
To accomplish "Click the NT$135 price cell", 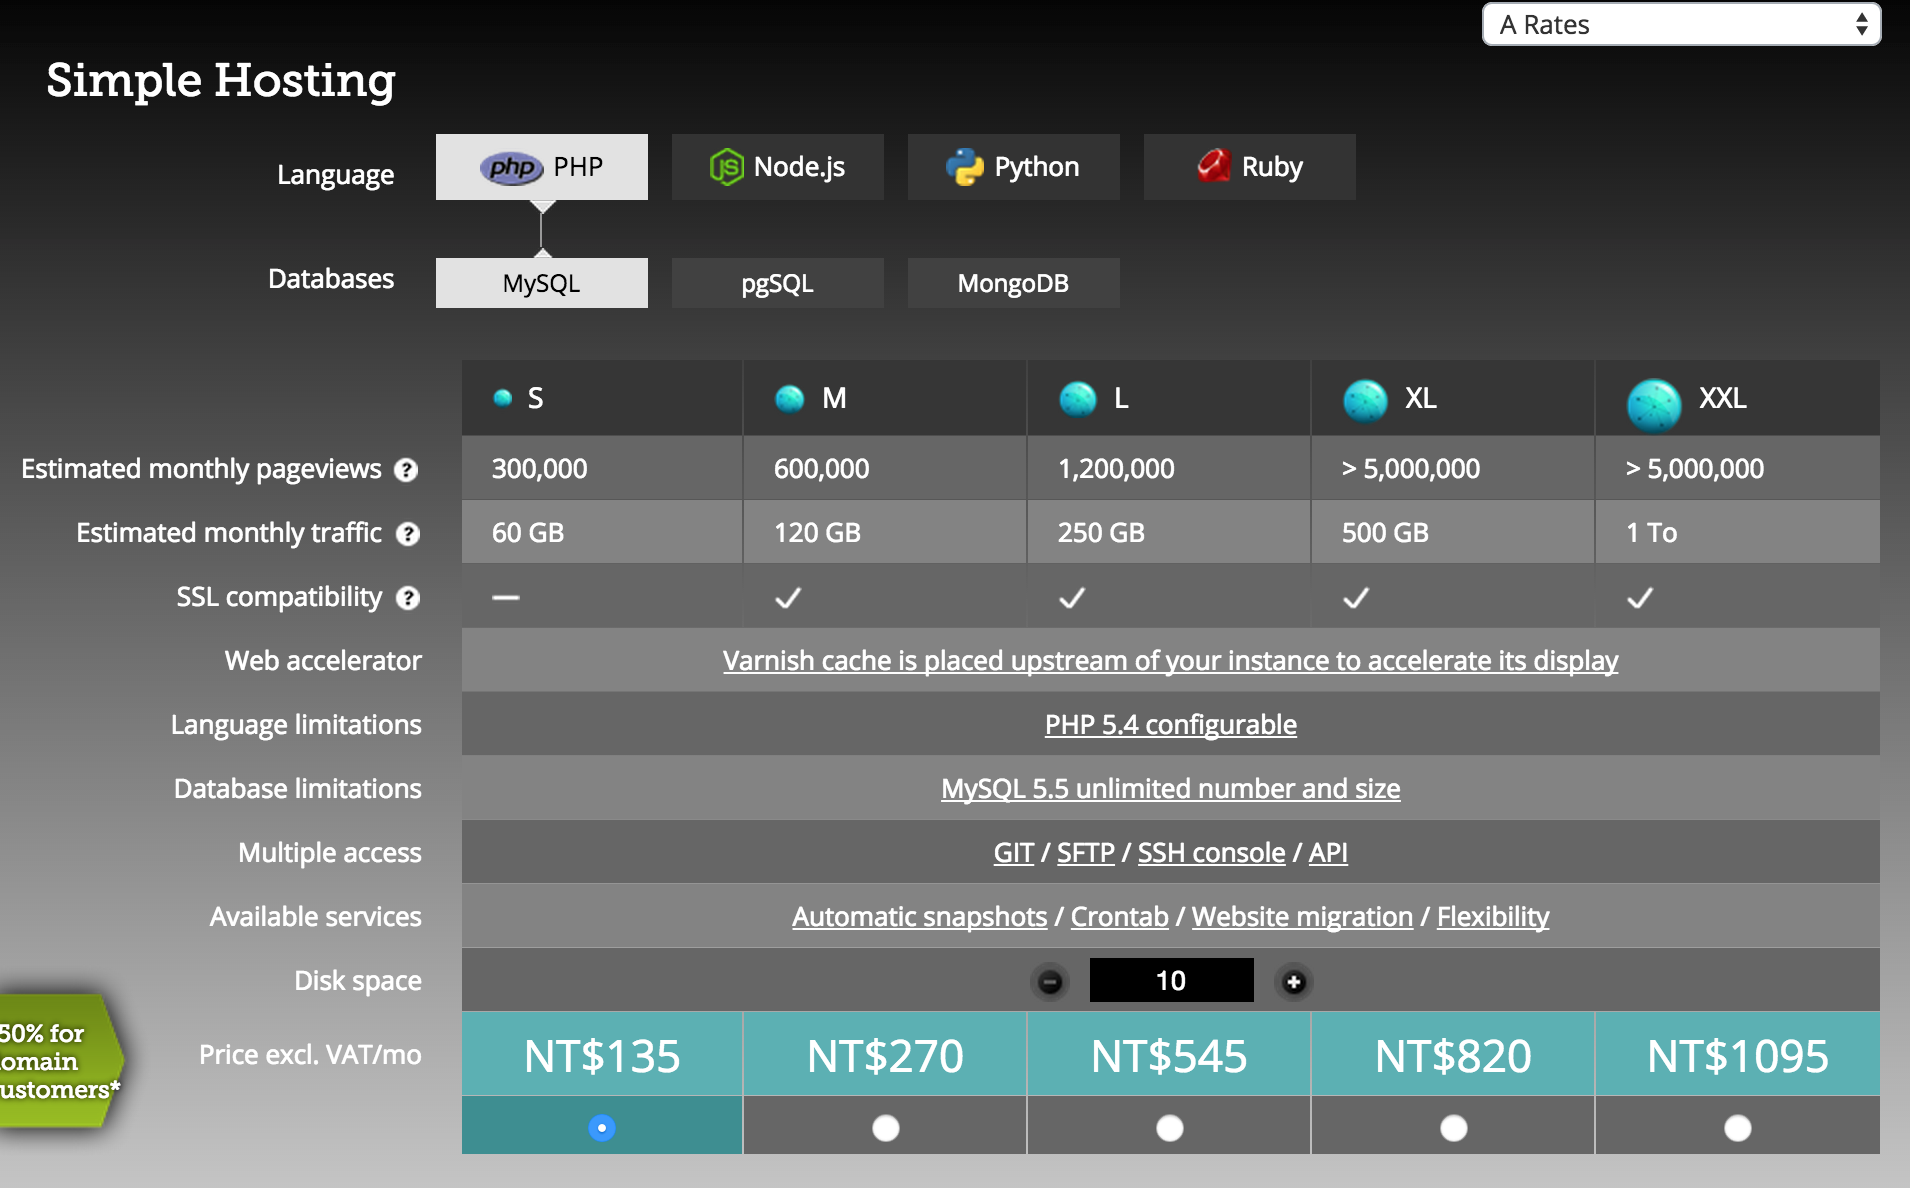I will point(602,1055).
